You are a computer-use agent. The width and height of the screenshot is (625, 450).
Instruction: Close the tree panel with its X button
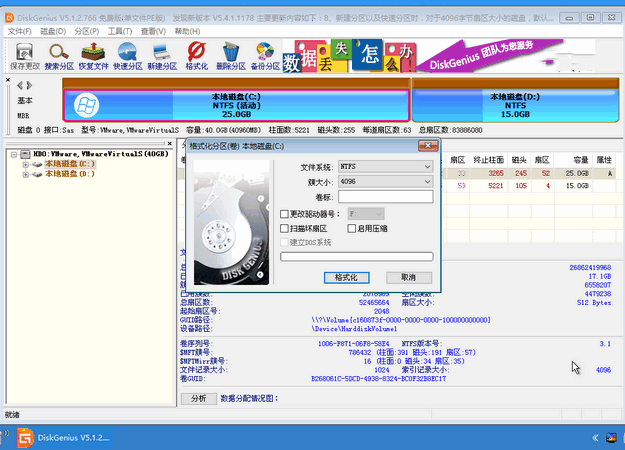[x=170, y=143]
